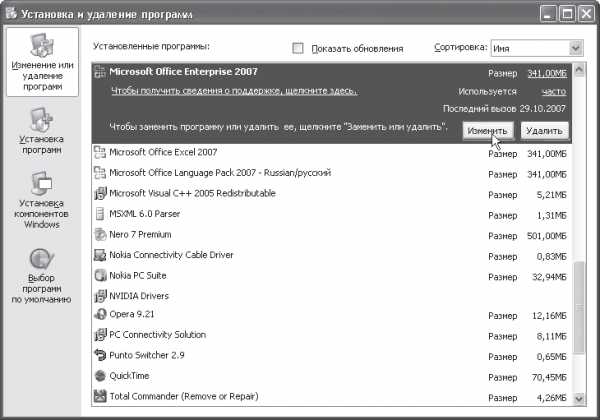The image size is (600, 420).
Task: Open "Установка компонентов Windows" section
Action: point(42,203)
